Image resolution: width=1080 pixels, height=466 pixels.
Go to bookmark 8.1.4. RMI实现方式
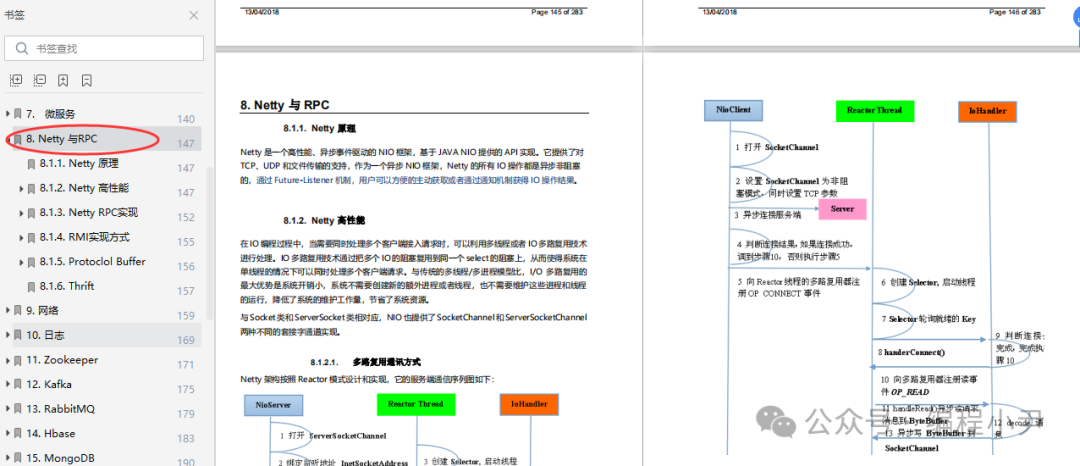click(85, 237)
